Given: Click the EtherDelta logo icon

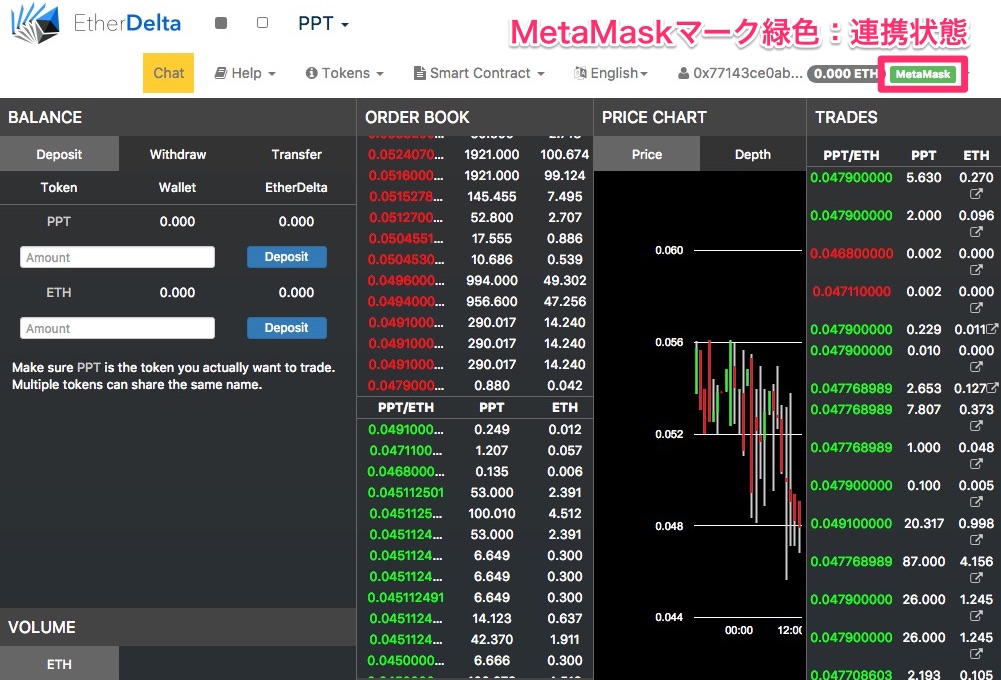Looking at the screenshot, I should click(x=35, y=24).
